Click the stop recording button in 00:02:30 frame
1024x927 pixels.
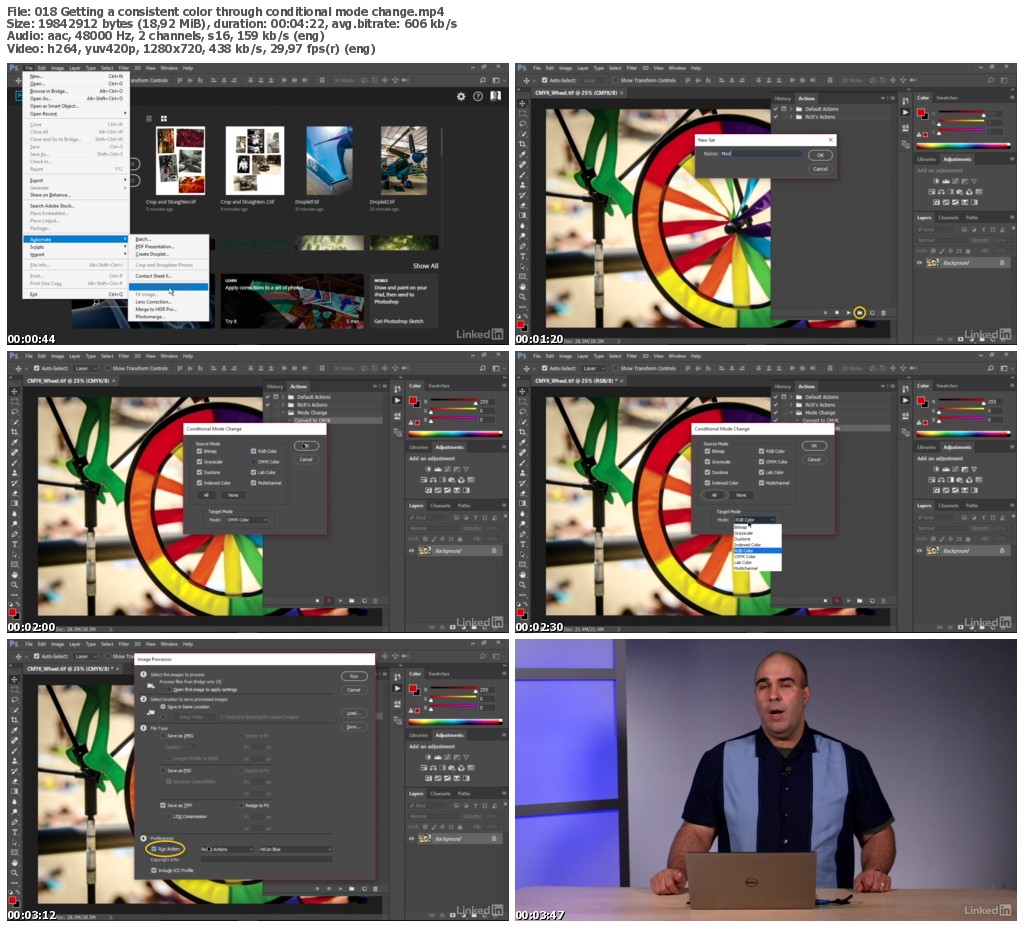tap(825, 600)
